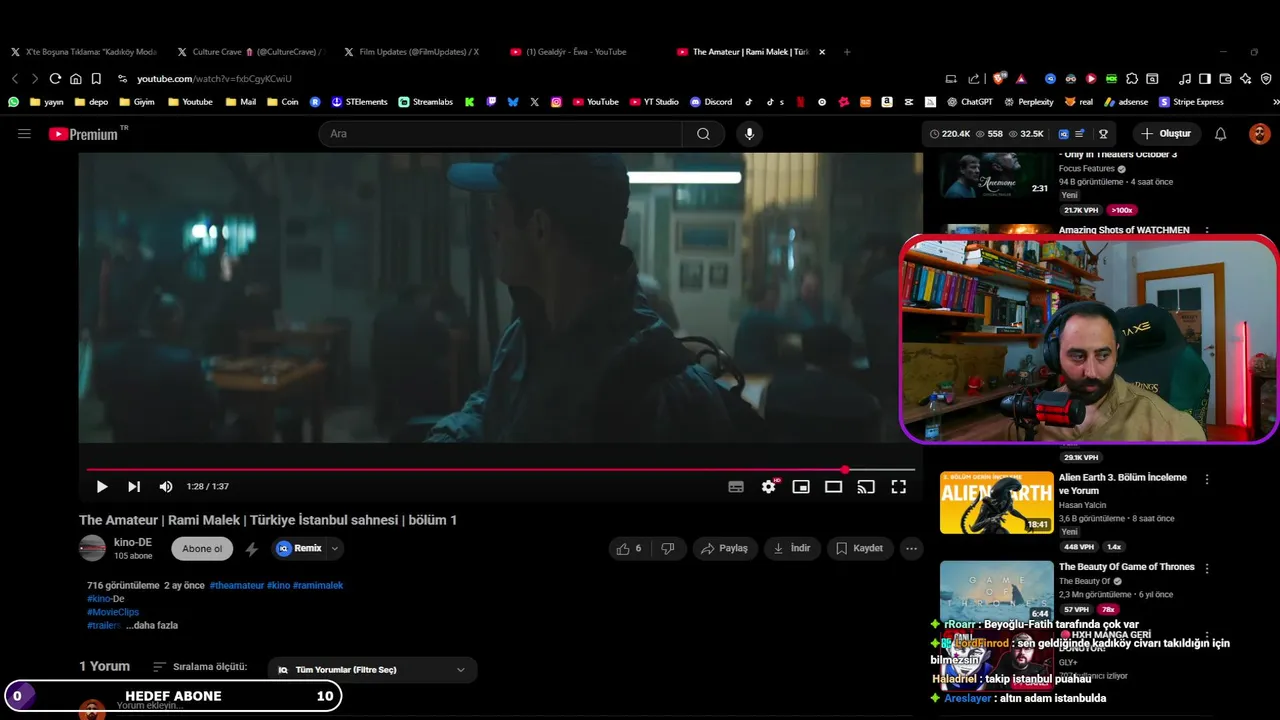1280x720 pixels.
Task: Click the youtube.com address bar URL
Action: coord(214,79)
